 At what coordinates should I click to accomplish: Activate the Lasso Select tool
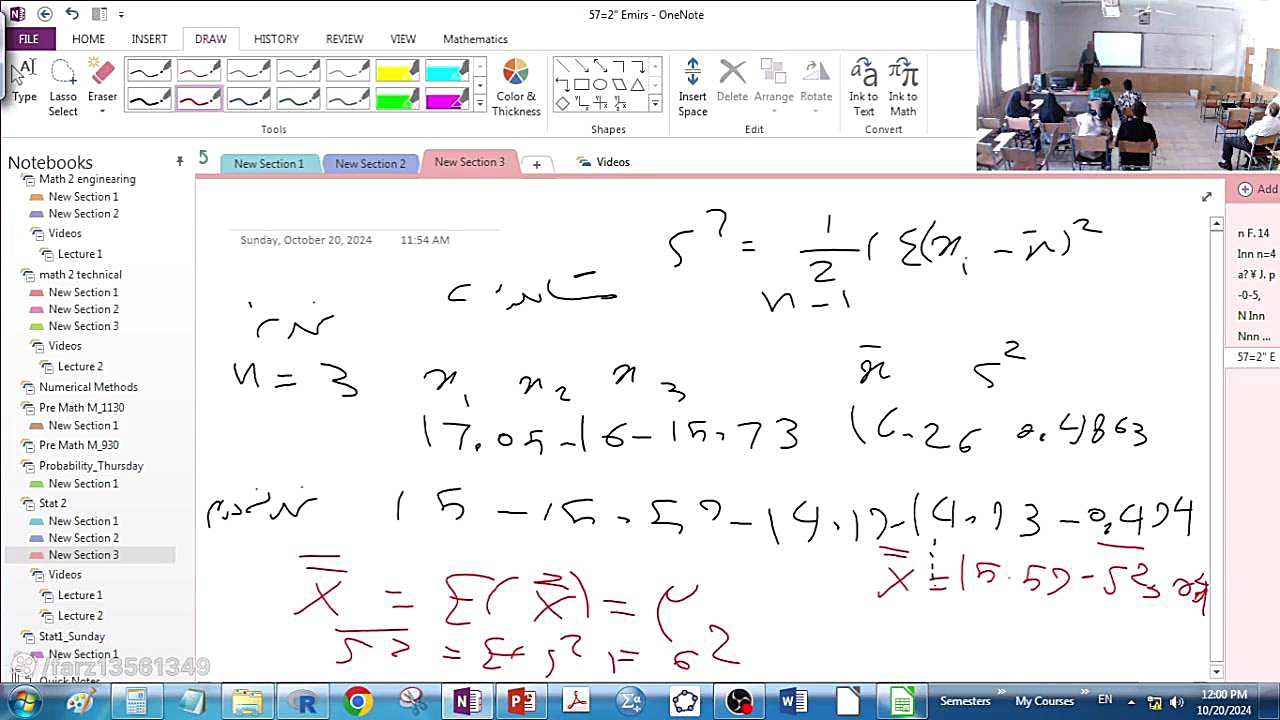[x=63, y=88]
